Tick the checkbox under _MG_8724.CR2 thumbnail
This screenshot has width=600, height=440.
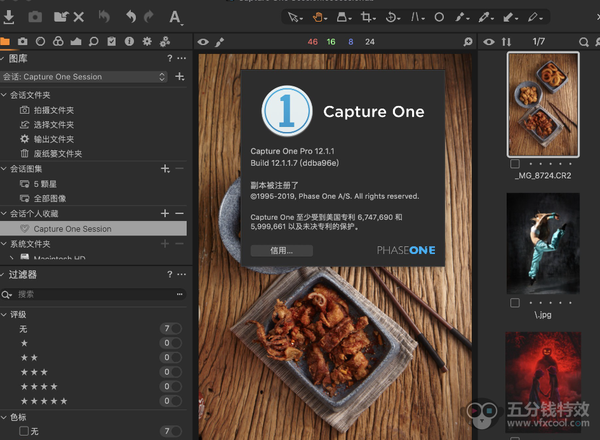pyautogui.click(x=514, y=163)
